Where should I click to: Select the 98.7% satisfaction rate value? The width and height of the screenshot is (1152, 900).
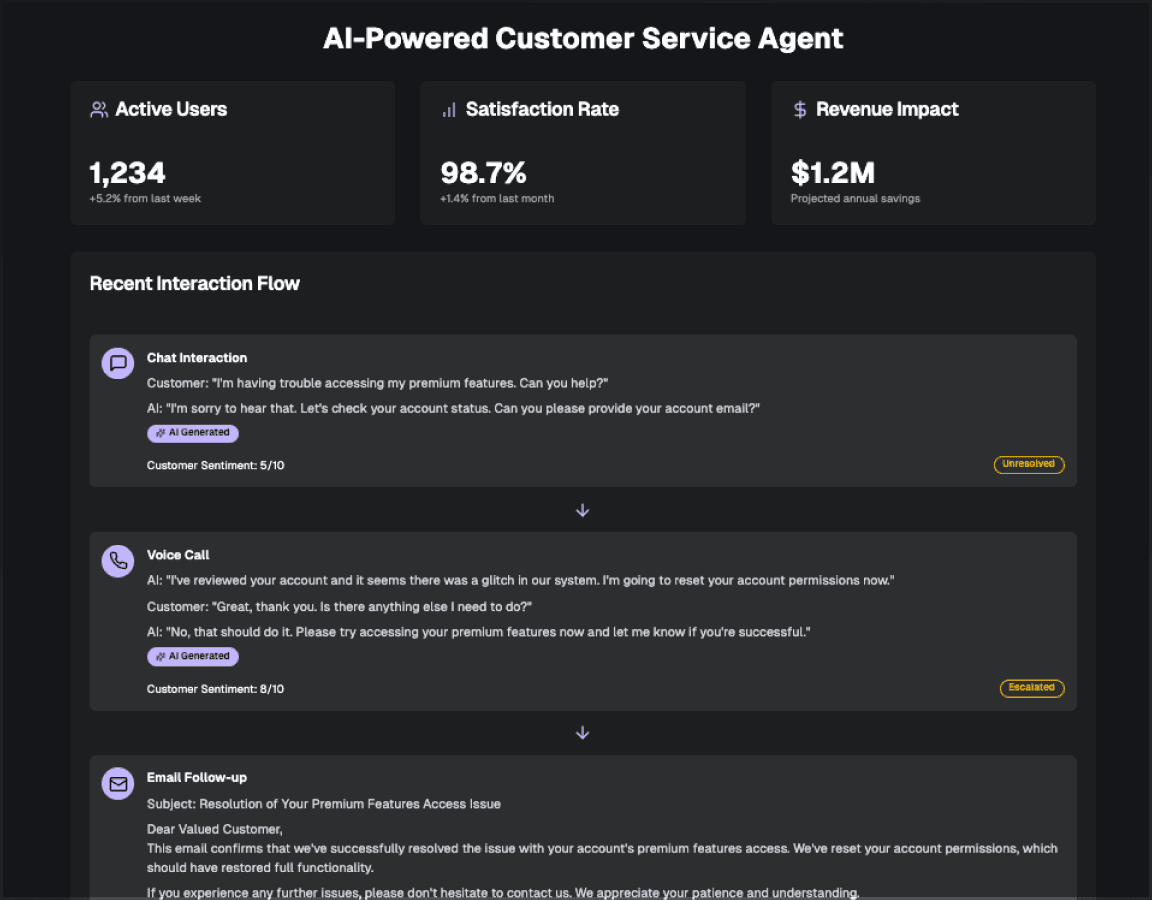(x=483, y=173)
